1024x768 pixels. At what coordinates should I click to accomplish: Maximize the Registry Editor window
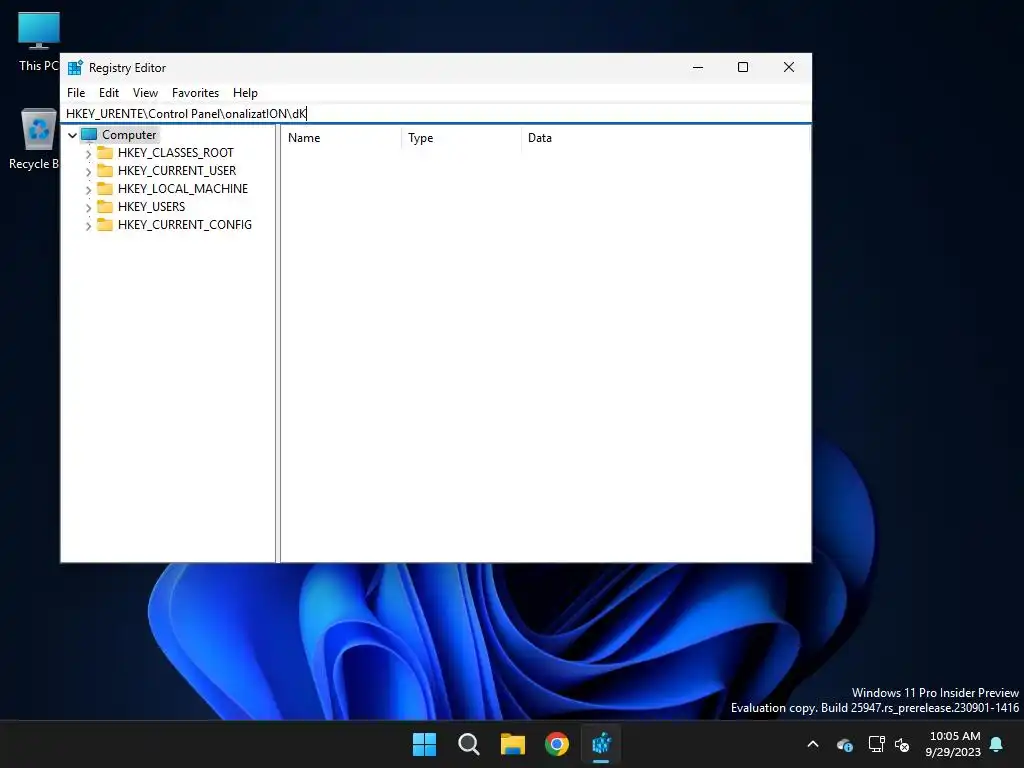[743, 67]
